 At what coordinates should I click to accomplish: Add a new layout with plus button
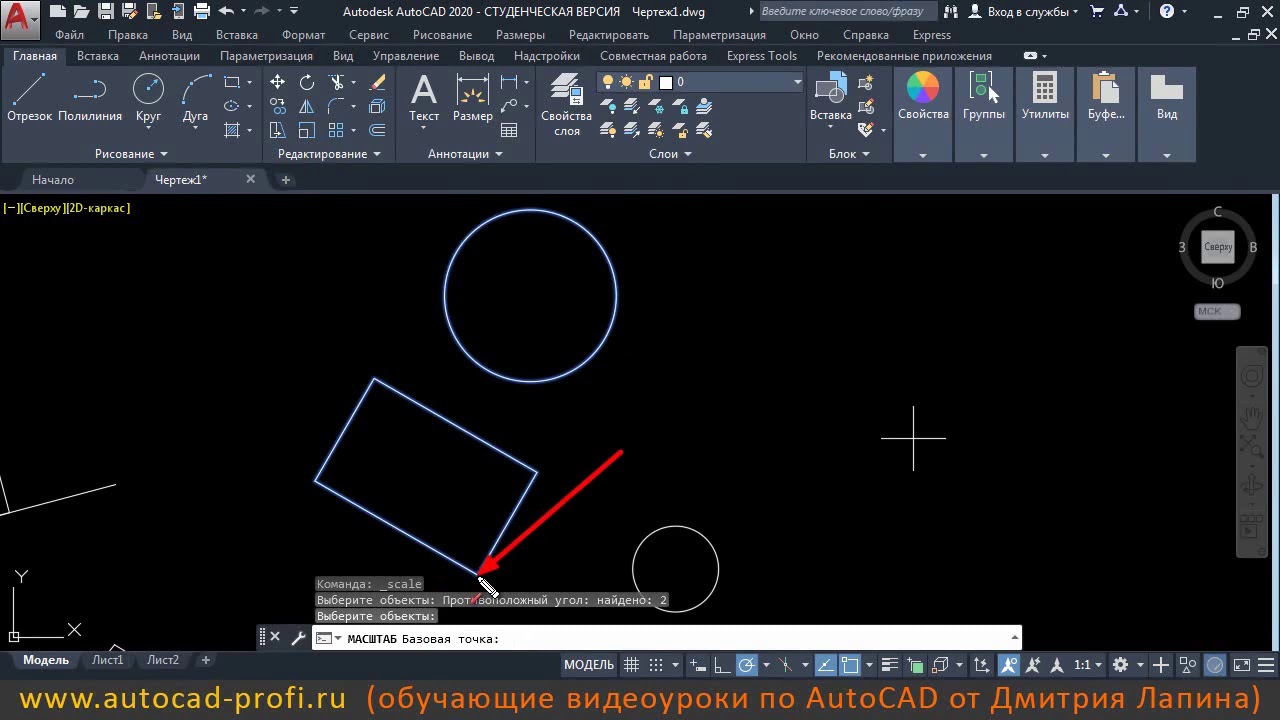[205, 660]
